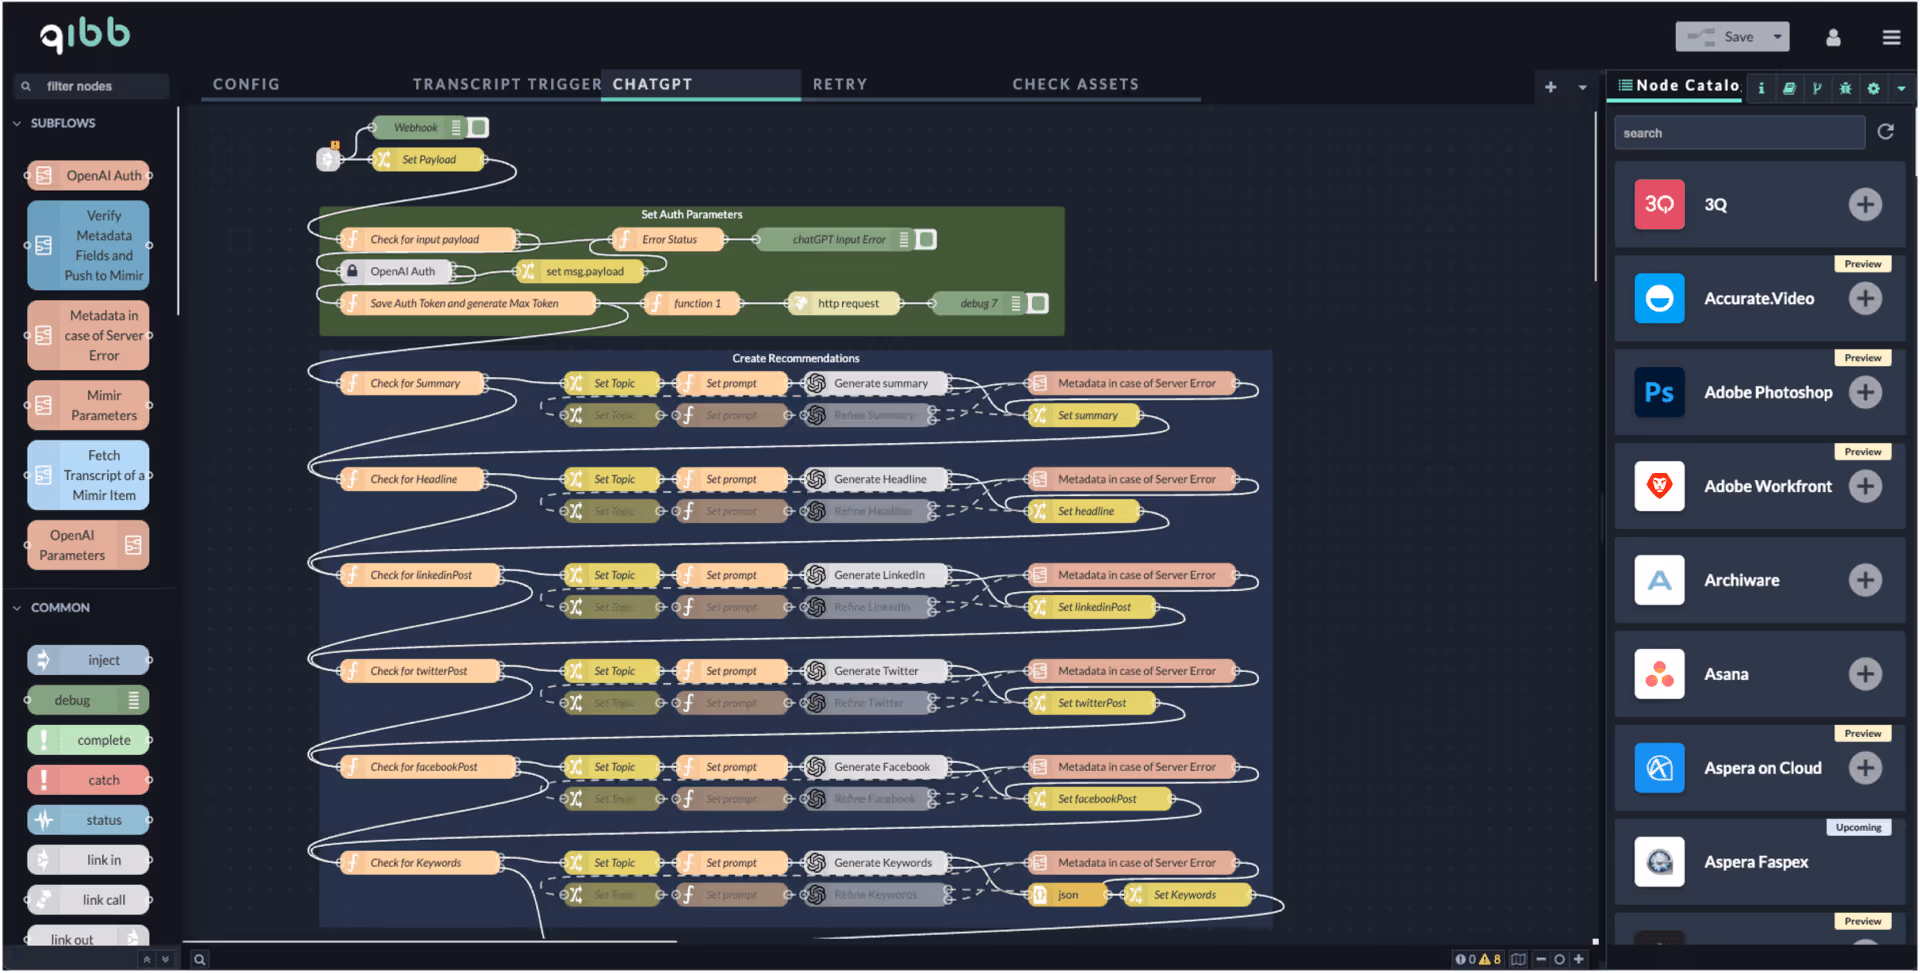Screen dimensions: 1920x973
Task: Select the link call palette node
Action: [89, 901]
